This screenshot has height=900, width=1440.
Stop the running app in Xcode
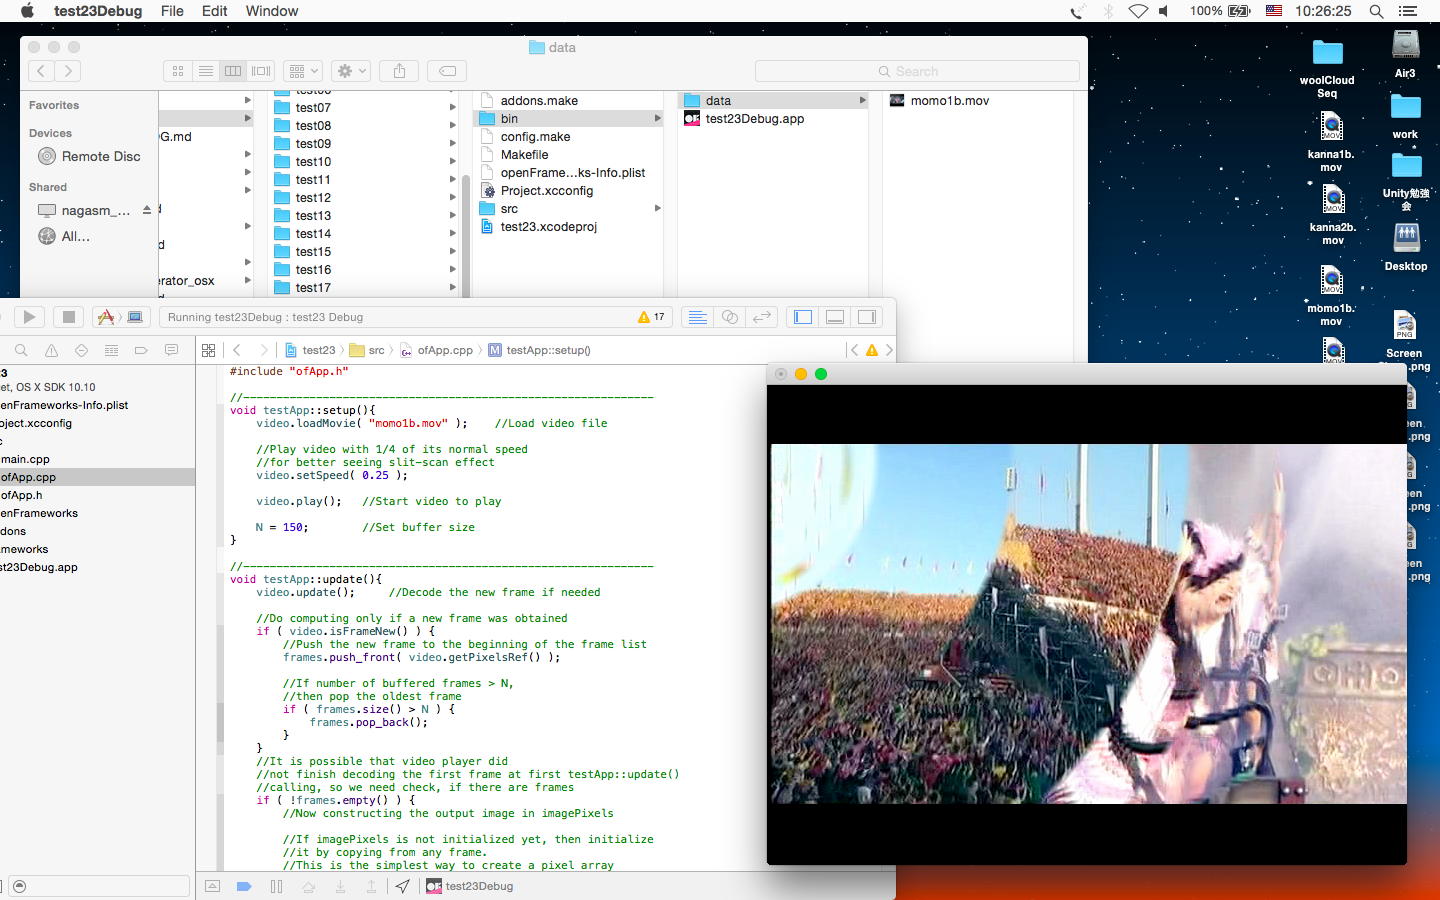tap(69, 317)
